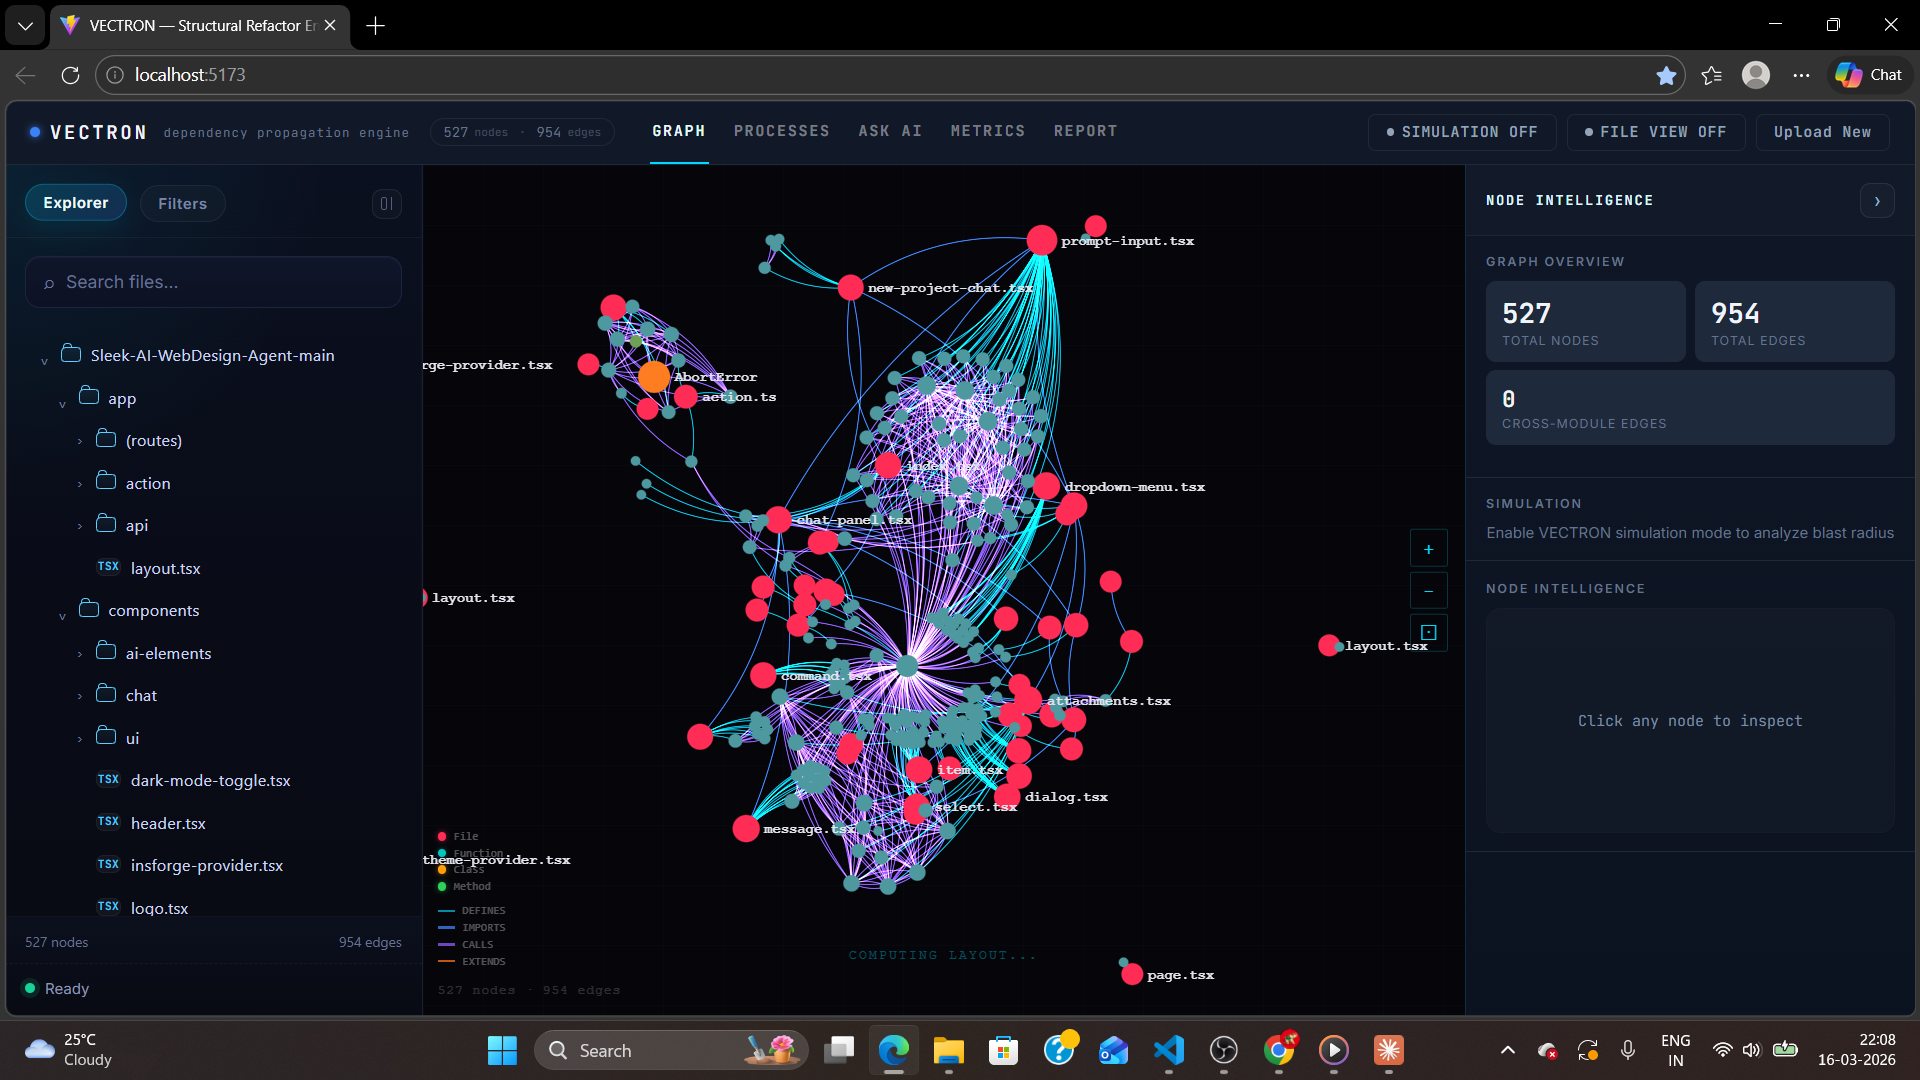Viewport: 1920px width, 1080px height.
Task: Open the Copilot Chat icon in the browser toolbar
Action: click(1848, 74)
